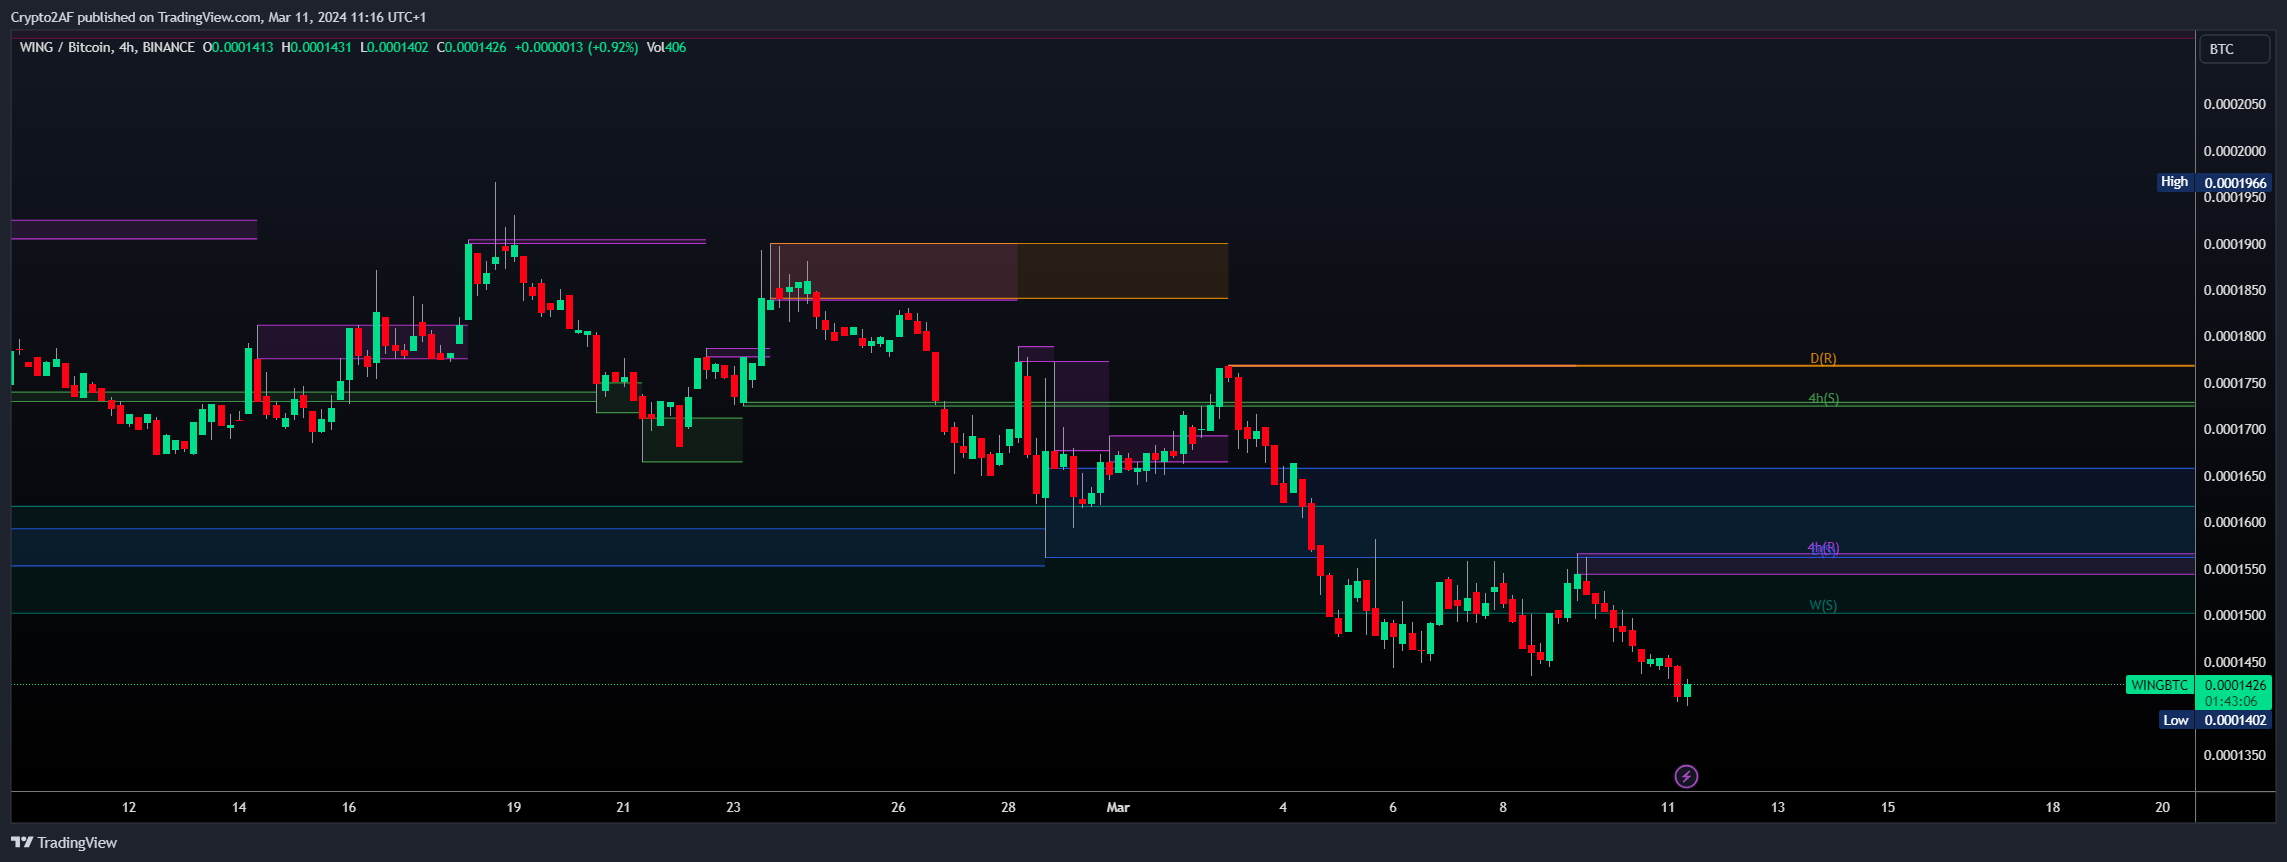
Task: Click the 0.0001350 price axis label
Action: 2234,755
